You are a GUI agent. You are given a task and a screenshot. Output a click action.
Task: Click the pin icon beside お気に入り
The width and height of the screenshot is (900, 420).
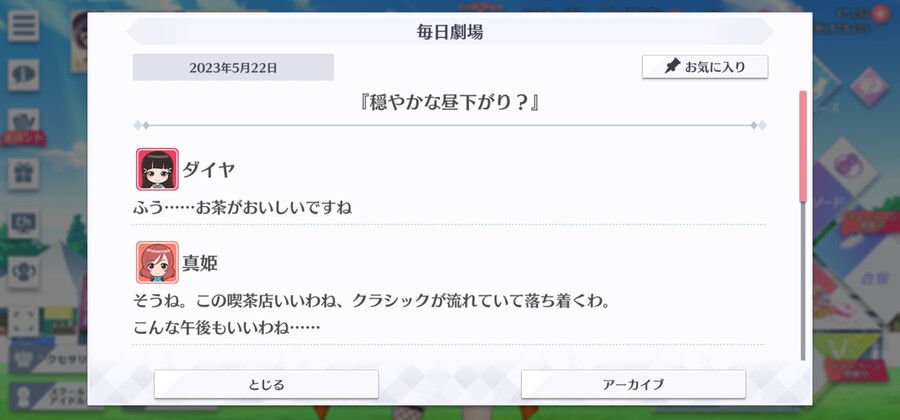[x=672, y=67]
